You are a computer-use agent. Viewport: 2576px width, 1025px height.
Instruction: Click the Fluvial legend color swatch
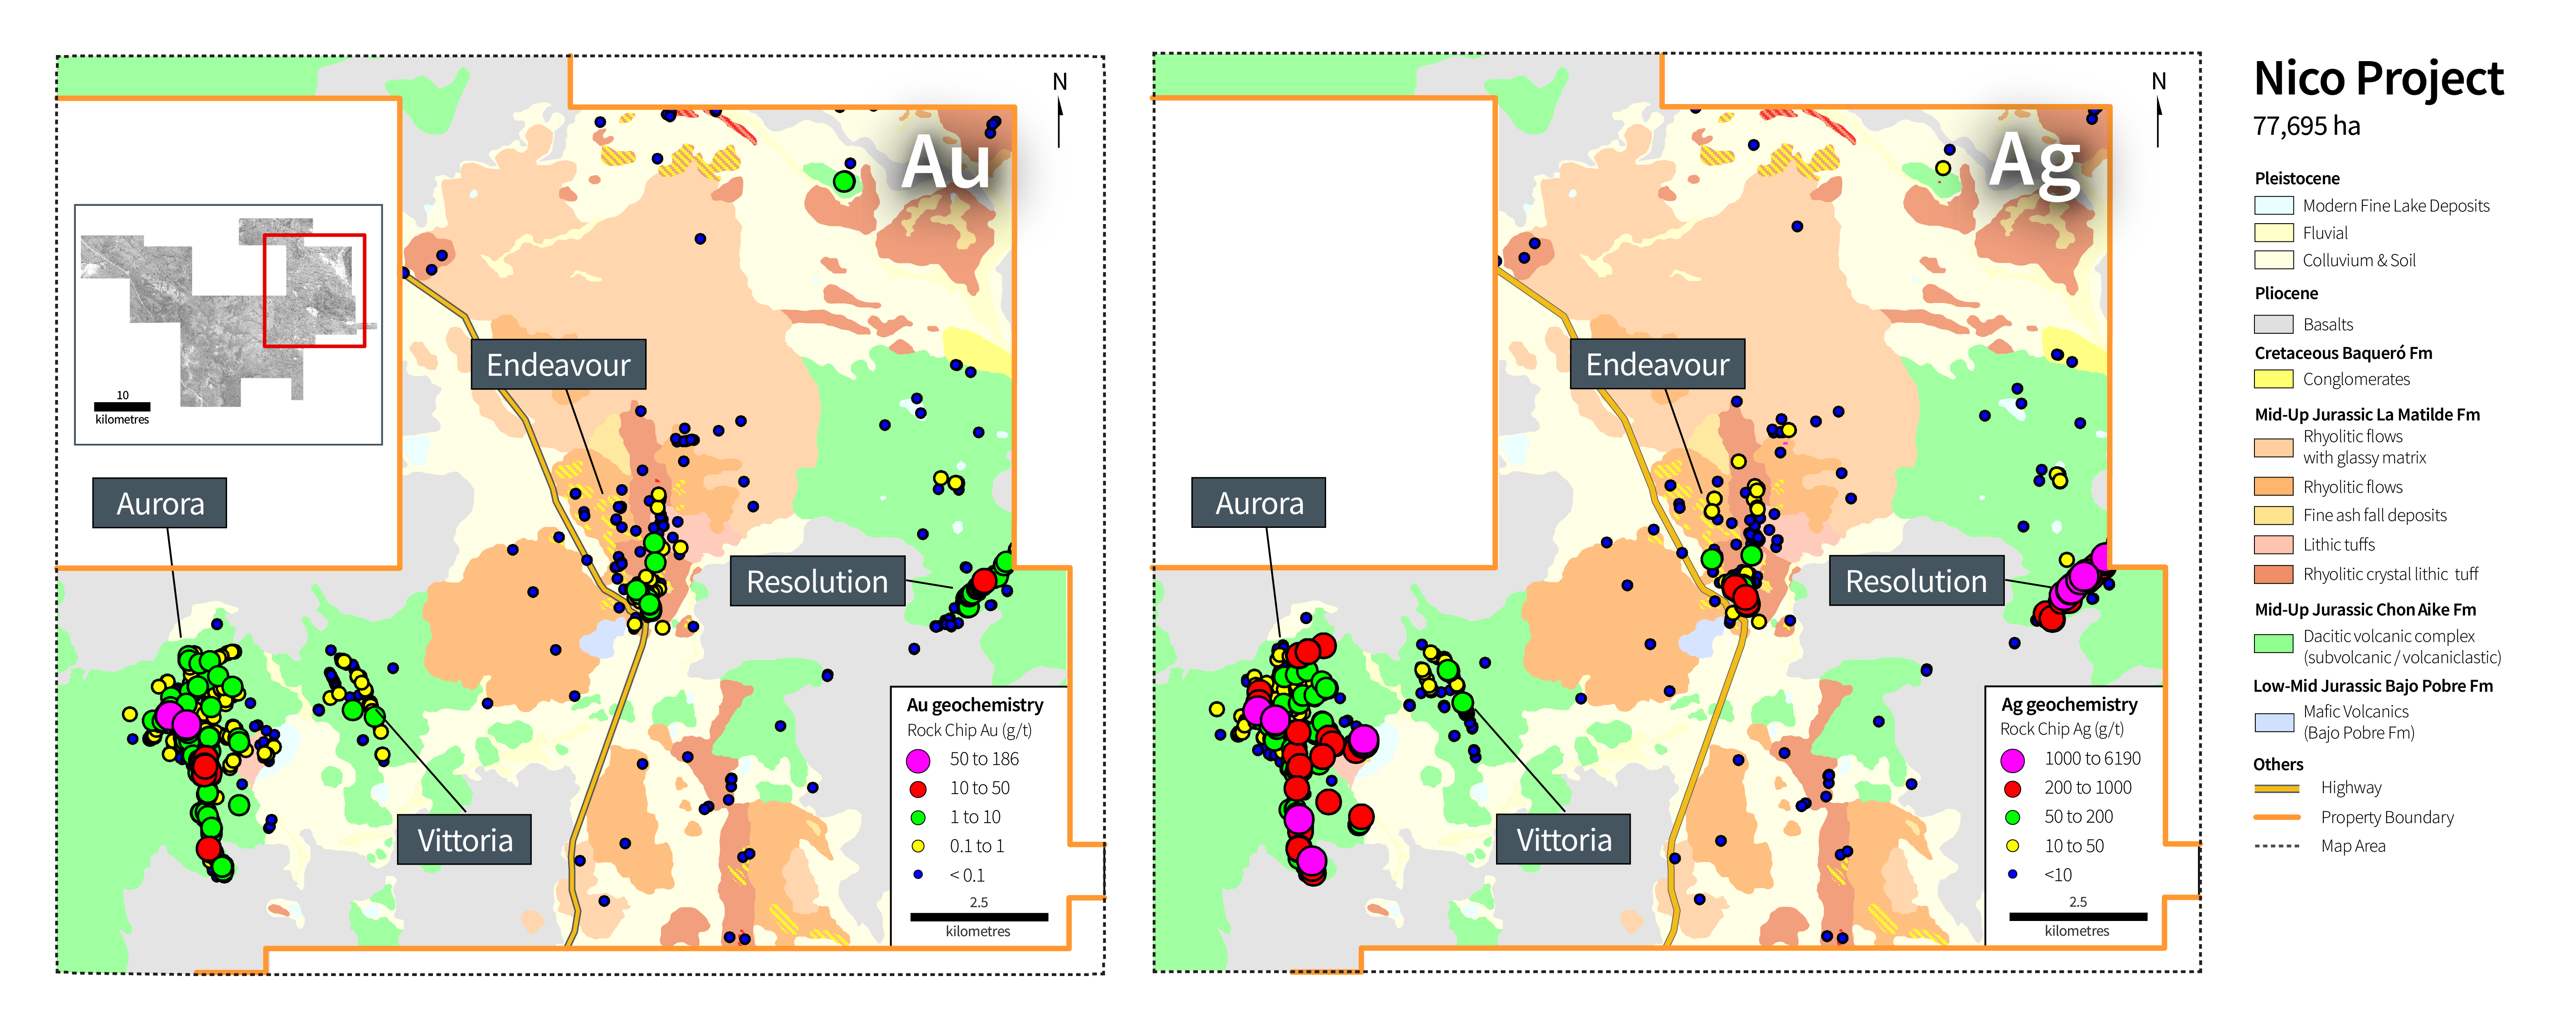coord(2274,233)
